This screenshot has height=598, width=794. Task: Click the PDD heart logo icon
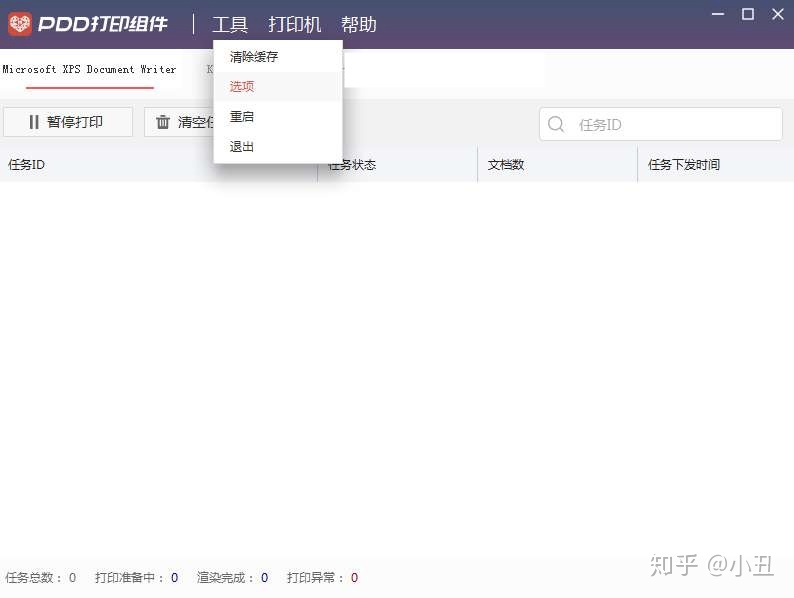coord(19,24)
